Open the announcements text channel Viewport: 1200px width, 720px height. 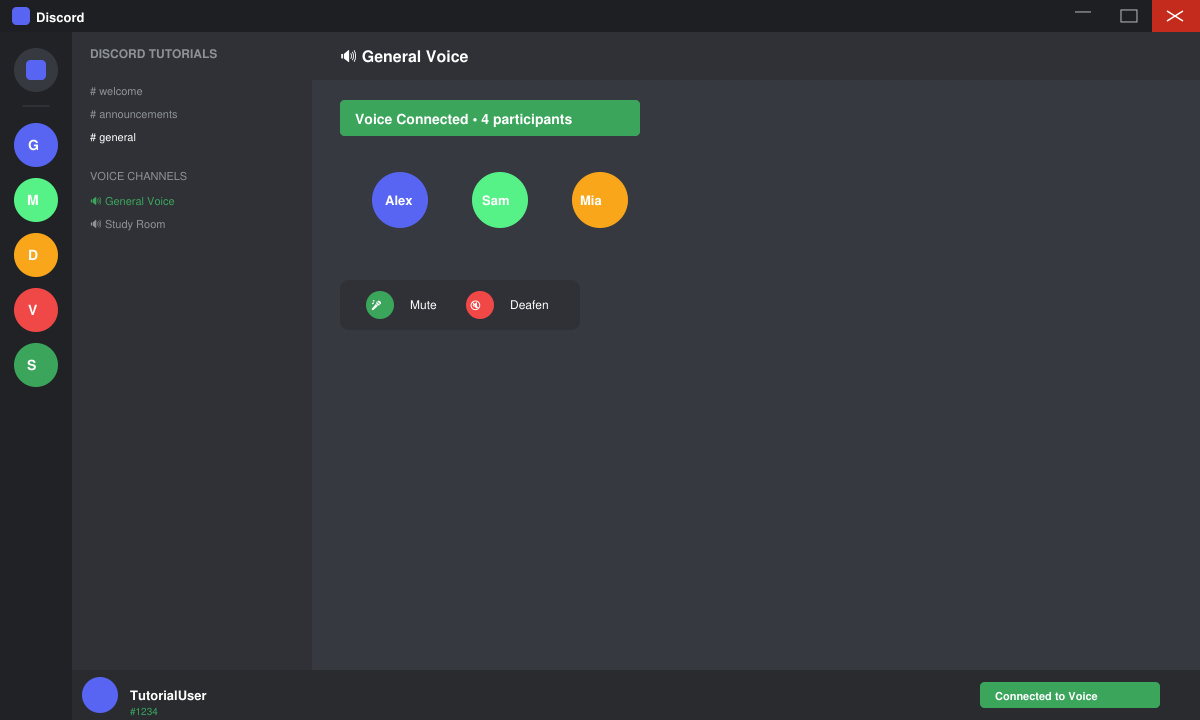(x=134, y=114)
